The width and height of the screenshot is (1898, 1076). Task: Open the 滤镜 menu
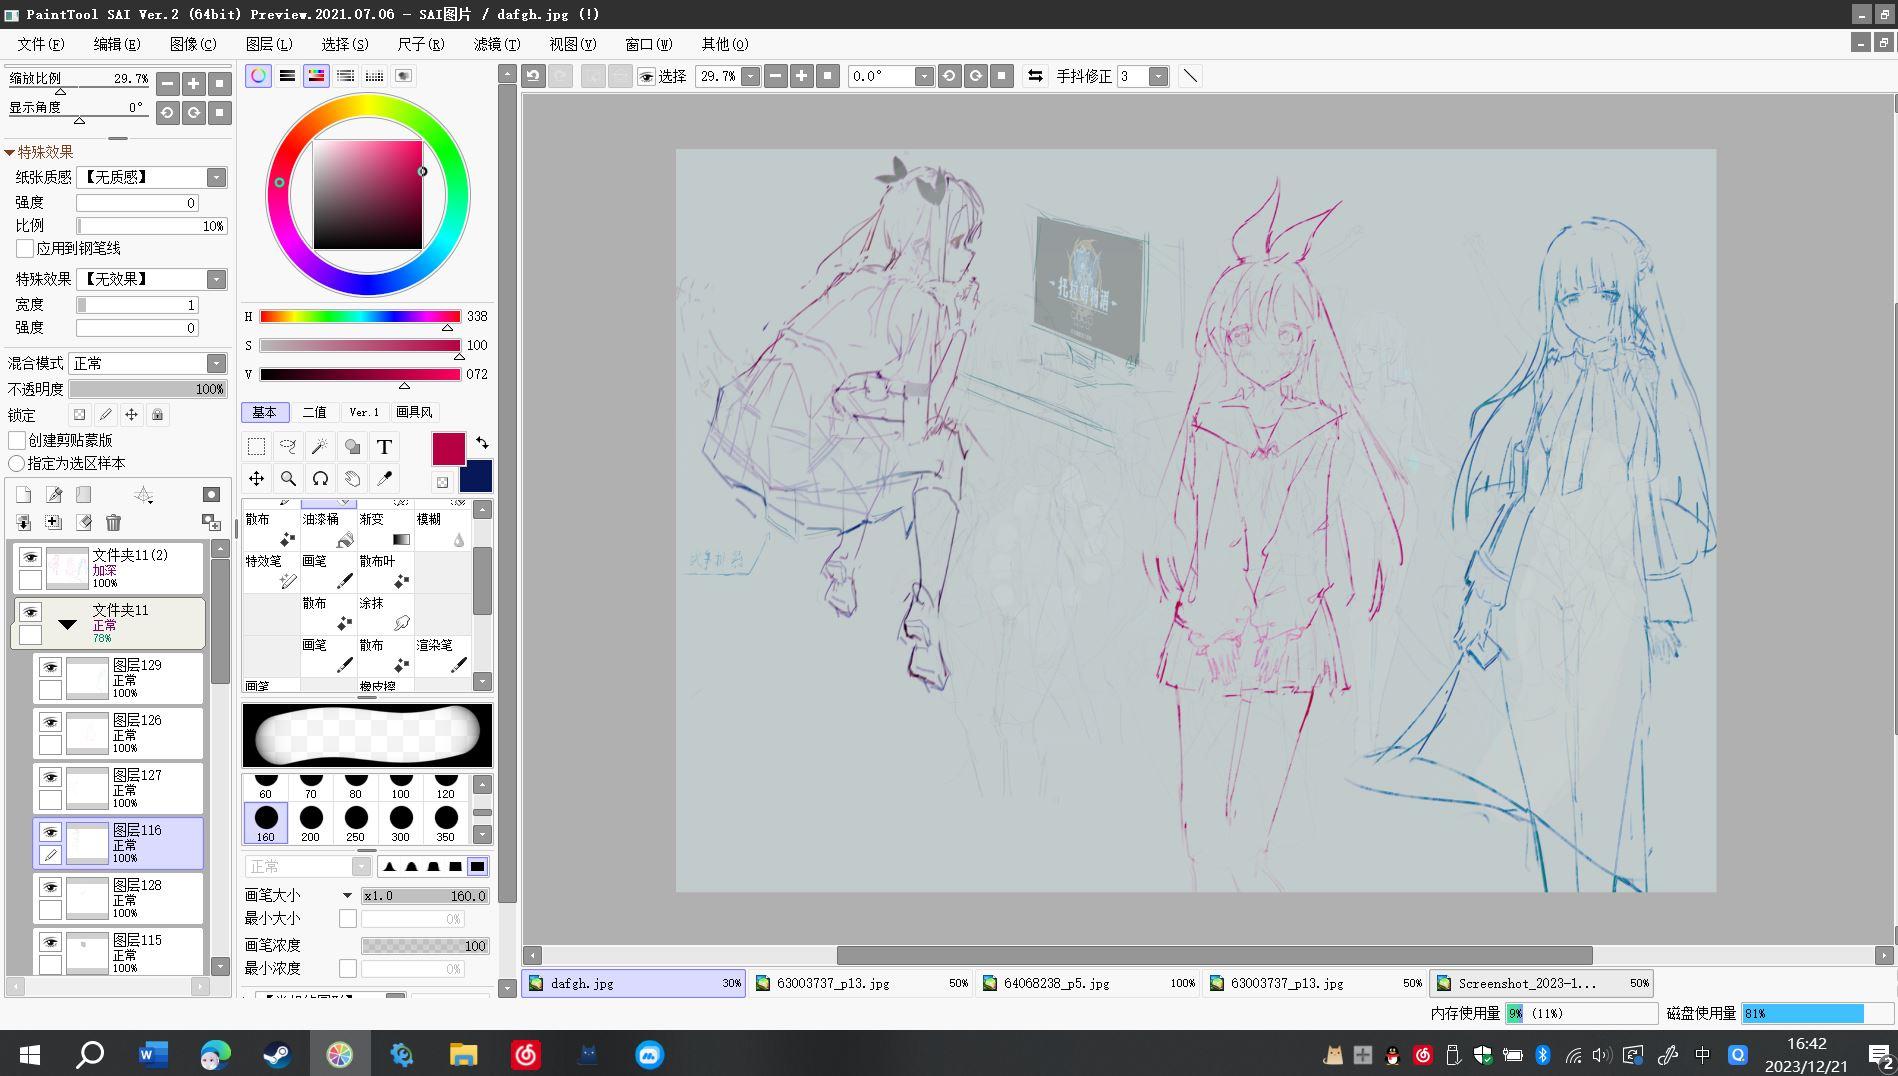click(497, 44)
